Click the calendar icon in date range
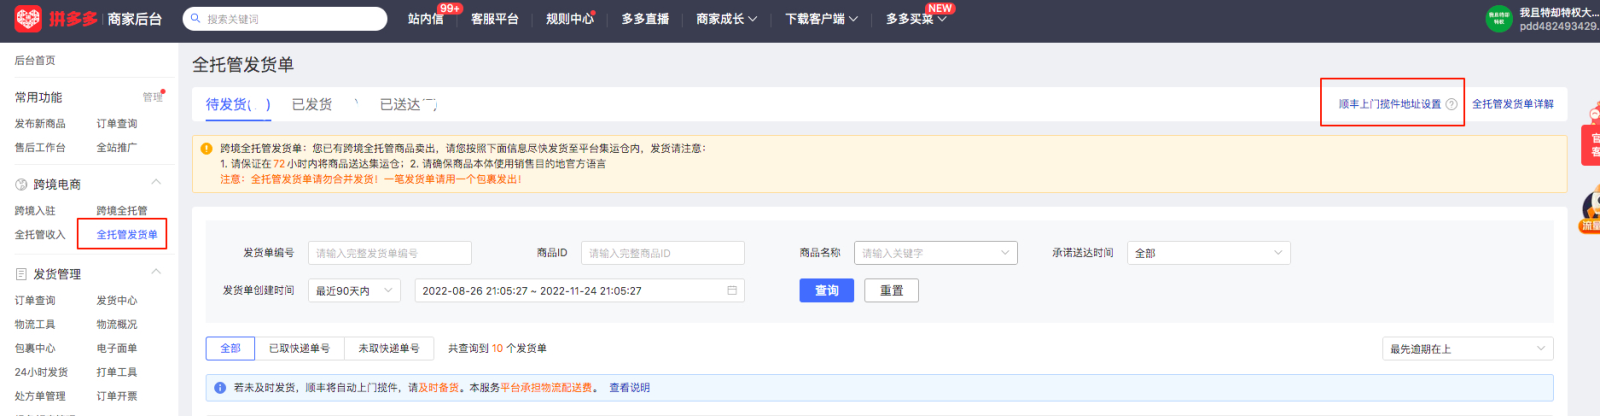This screenshot has width=1600, height=416. click(x=732, y=291)
